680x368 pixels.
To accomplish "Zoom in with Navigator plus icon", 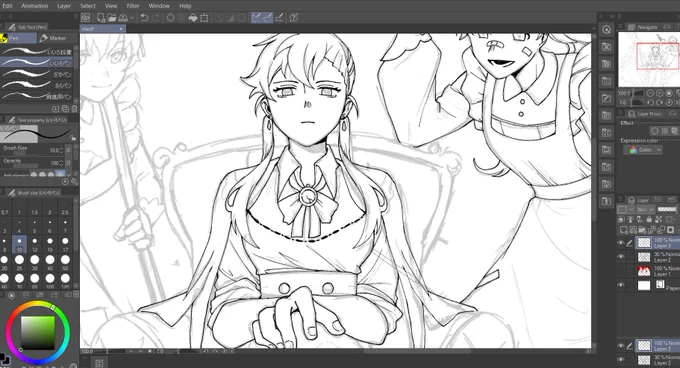I will tap(659, 93).
